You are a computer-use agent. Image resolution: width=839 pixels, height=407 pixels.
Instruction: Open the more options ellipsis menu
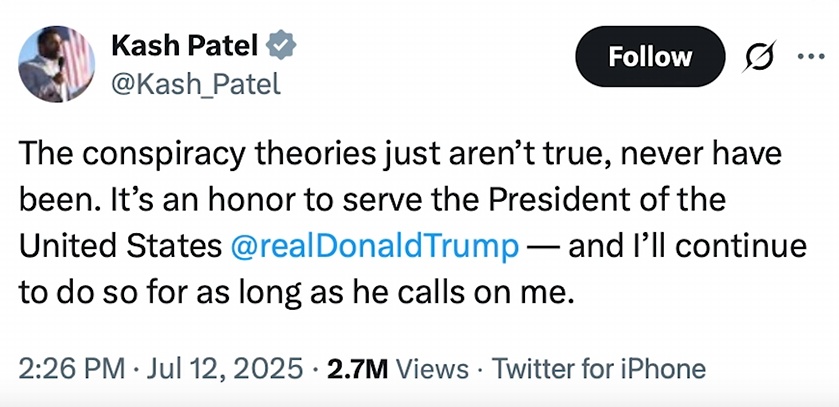click(809, 56)
